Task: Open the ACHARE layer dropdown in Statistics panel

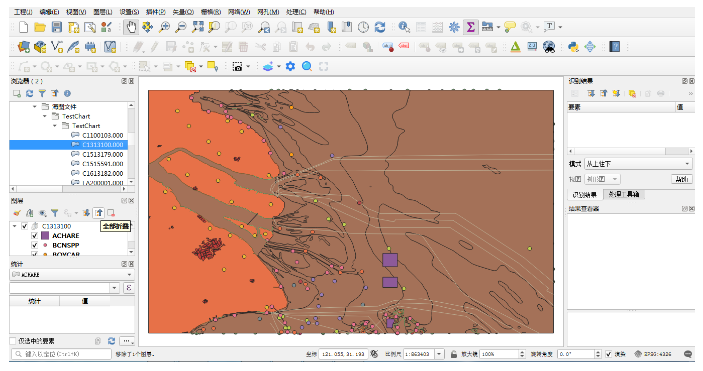Action: (x=72, y=275)
